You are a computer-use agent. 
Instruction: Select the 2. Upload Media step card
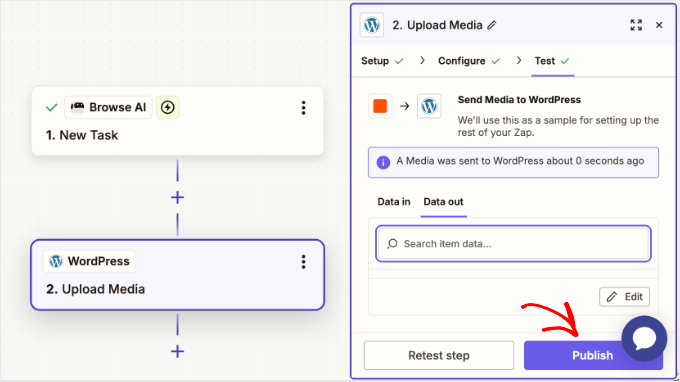[x=177, y=275]
